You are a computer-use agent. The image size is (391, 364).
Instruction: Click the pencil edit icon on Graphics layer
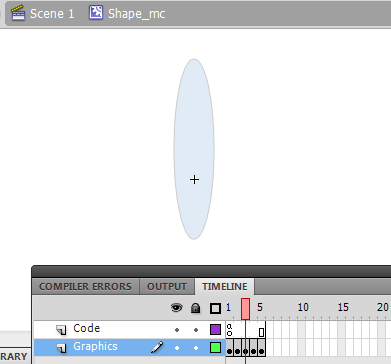pyautogui.click(x=157, y=347)
